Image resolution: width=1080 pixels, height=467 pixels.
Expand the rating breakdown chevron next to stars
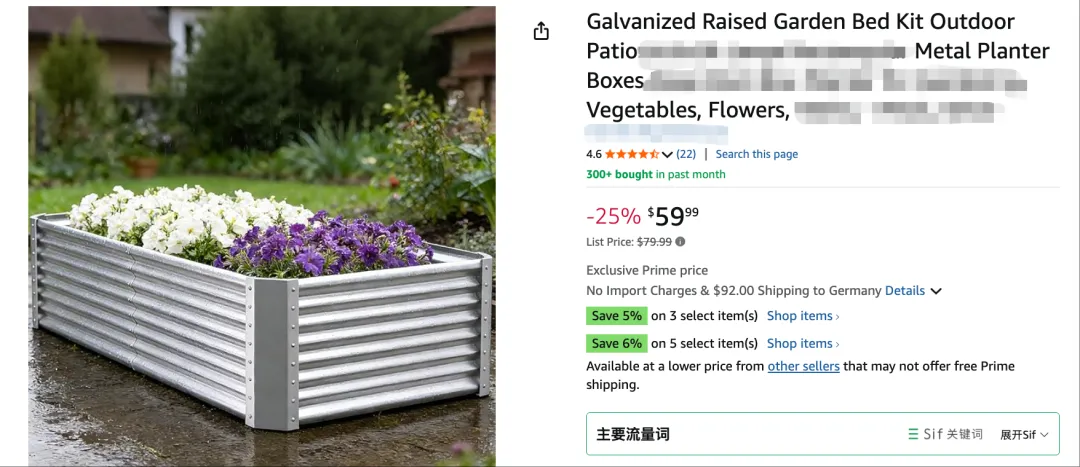(x=667, y=155)
